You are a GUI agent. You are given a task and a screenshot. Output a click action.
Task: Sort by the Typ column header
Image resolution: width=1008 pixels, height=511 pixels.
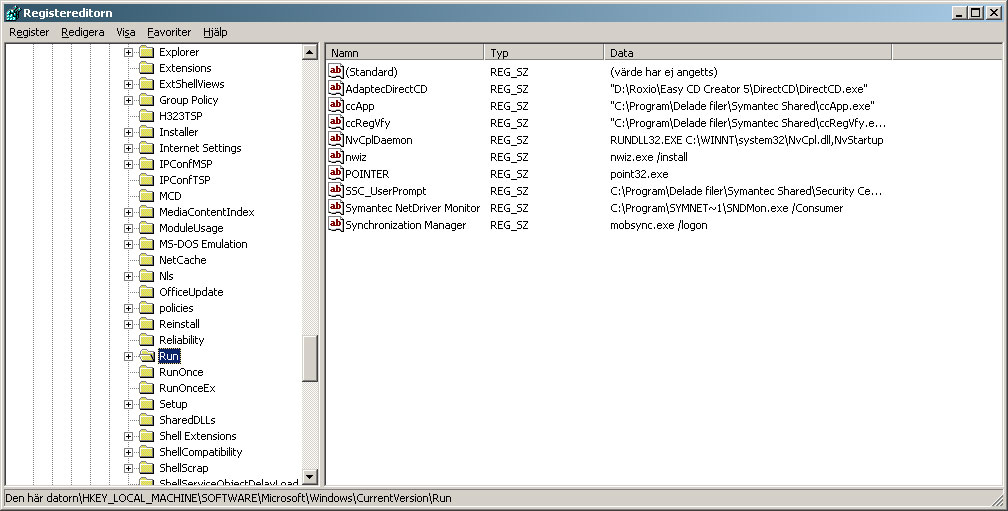click(544, 53)
